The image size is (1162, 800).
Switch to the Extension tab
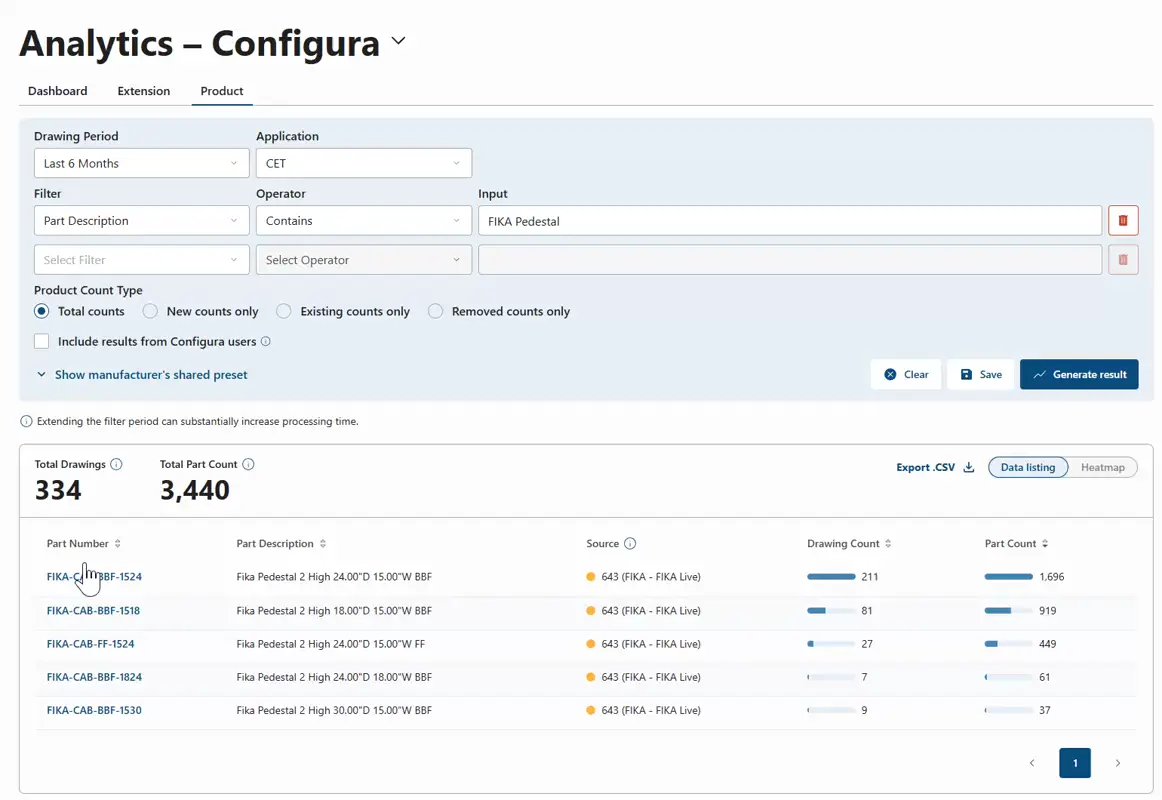pos(144,91)
